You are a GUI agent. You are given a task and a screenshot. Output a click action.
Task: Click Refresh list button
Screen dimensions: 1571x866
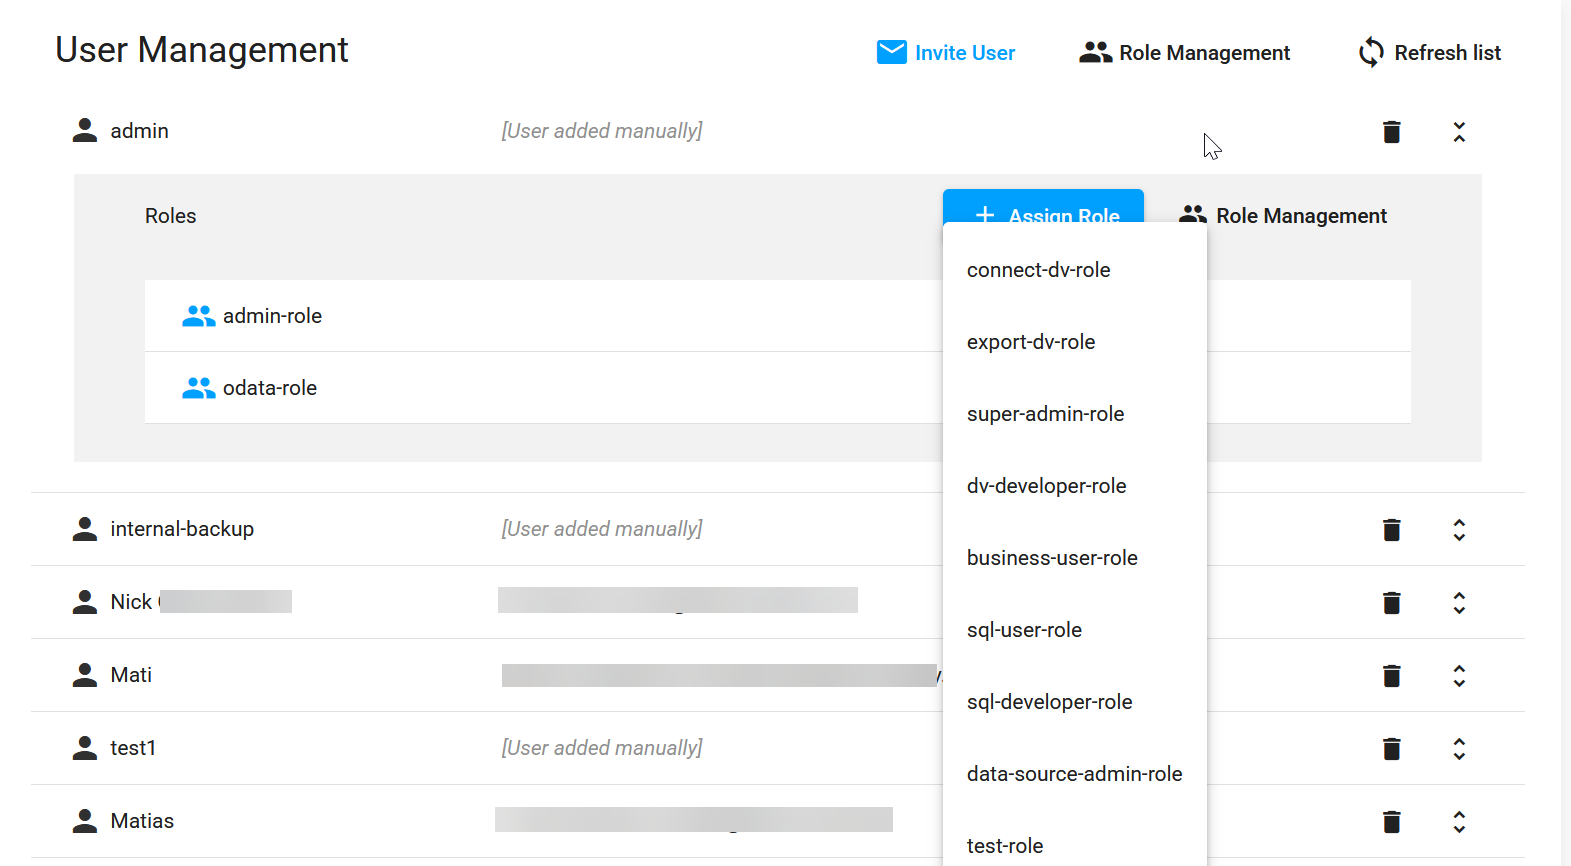[1430, 53]
